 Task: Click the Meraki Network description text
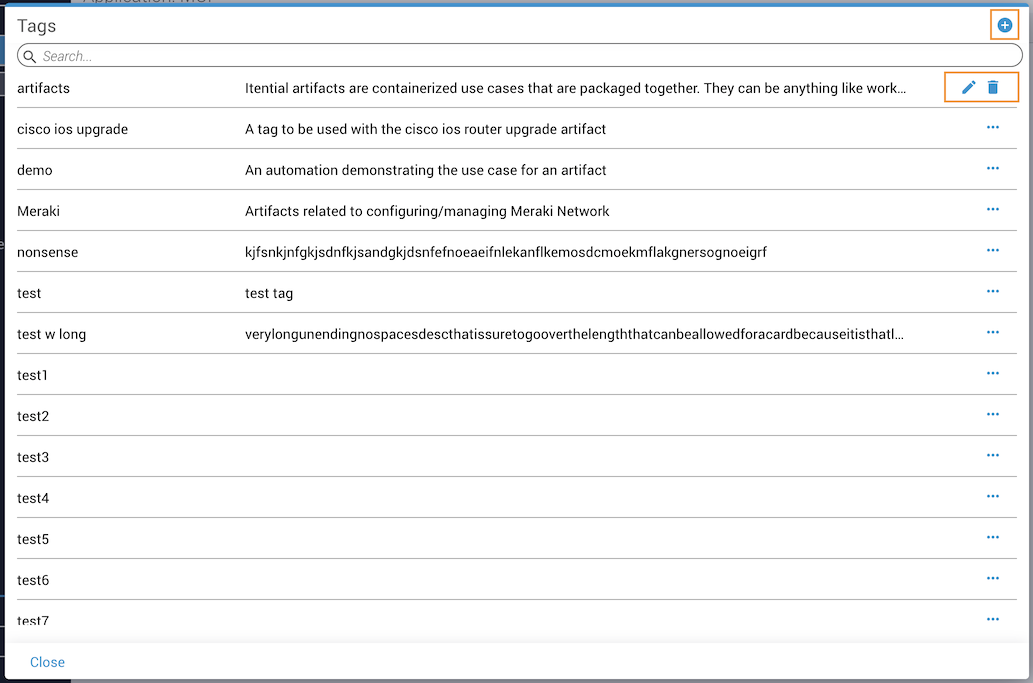tap(427, 211)
